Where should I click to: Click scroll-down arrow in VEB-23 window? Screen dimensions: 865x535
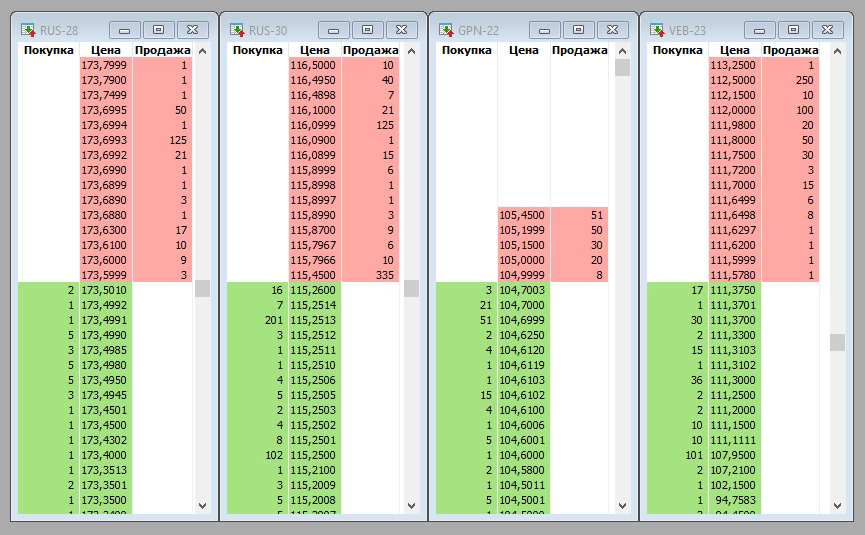tap(837, 506)
